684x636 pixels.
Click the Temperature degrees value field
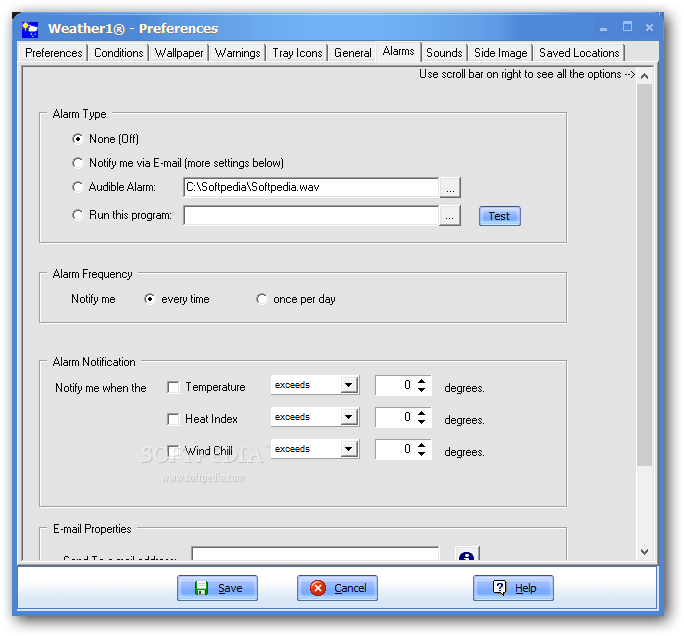(x=395, y=385)
